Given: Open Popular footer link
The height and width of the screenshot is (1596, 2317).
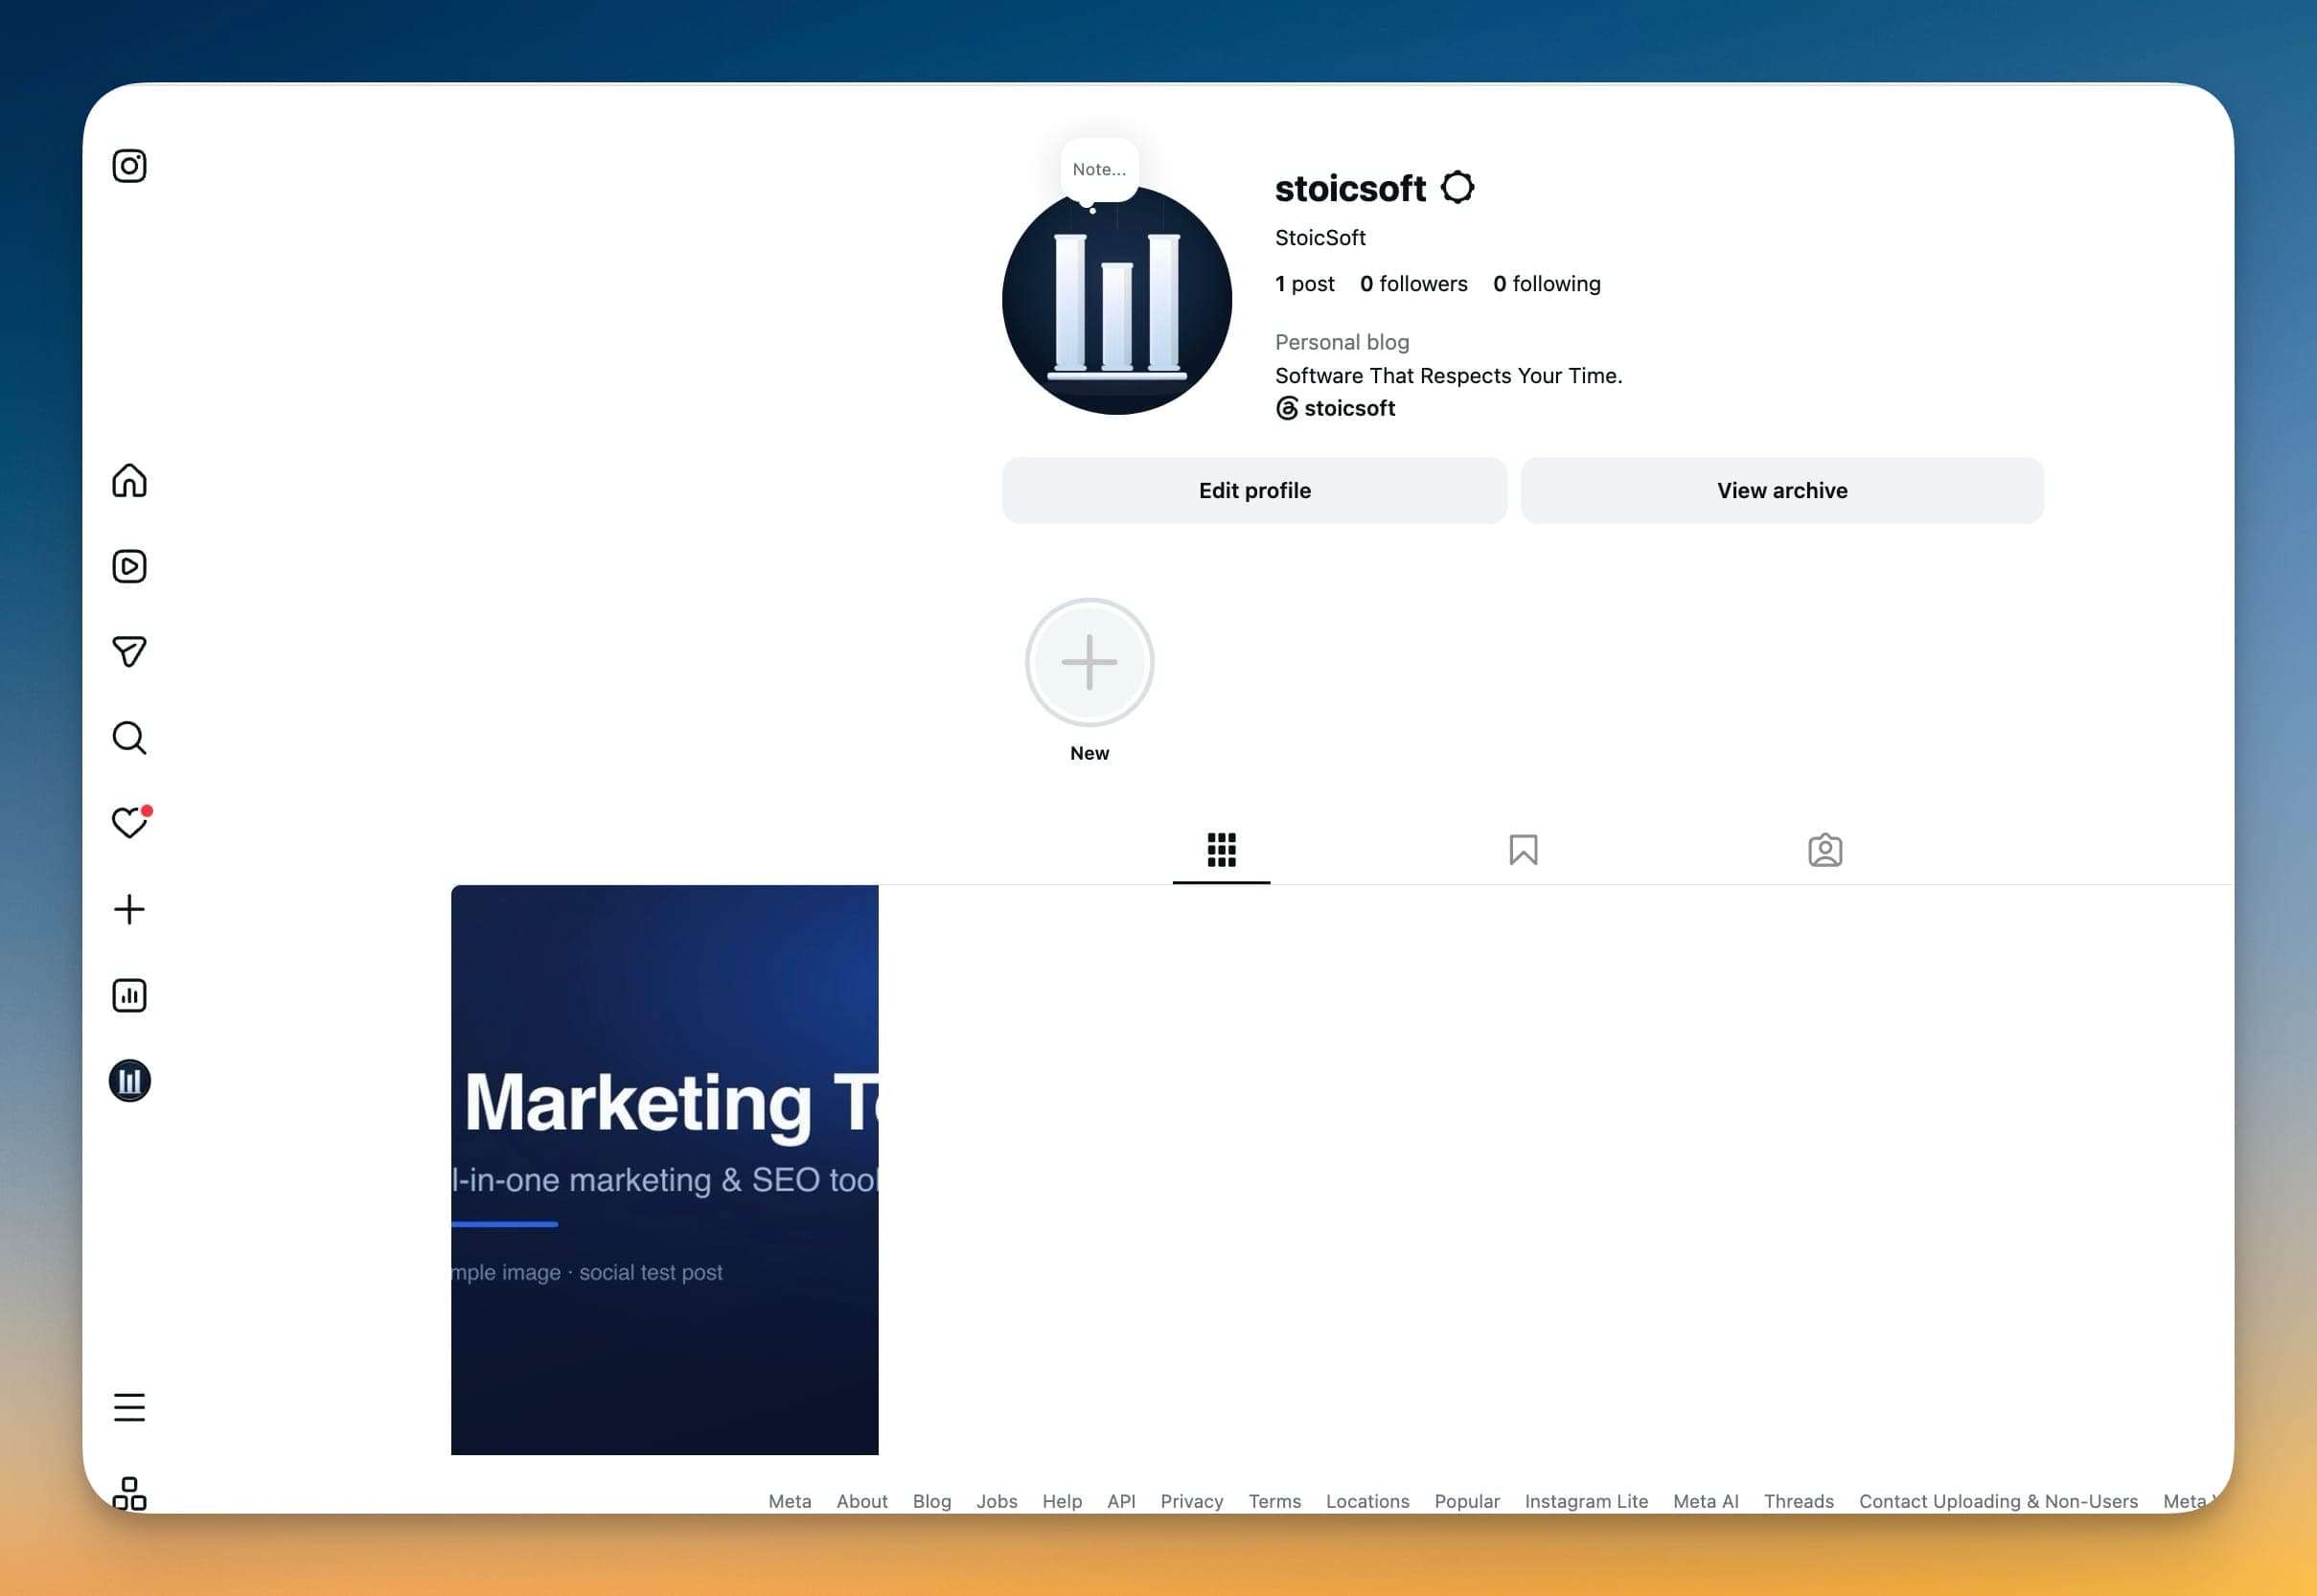Looking at the screenshot, I should 1466,1501.
